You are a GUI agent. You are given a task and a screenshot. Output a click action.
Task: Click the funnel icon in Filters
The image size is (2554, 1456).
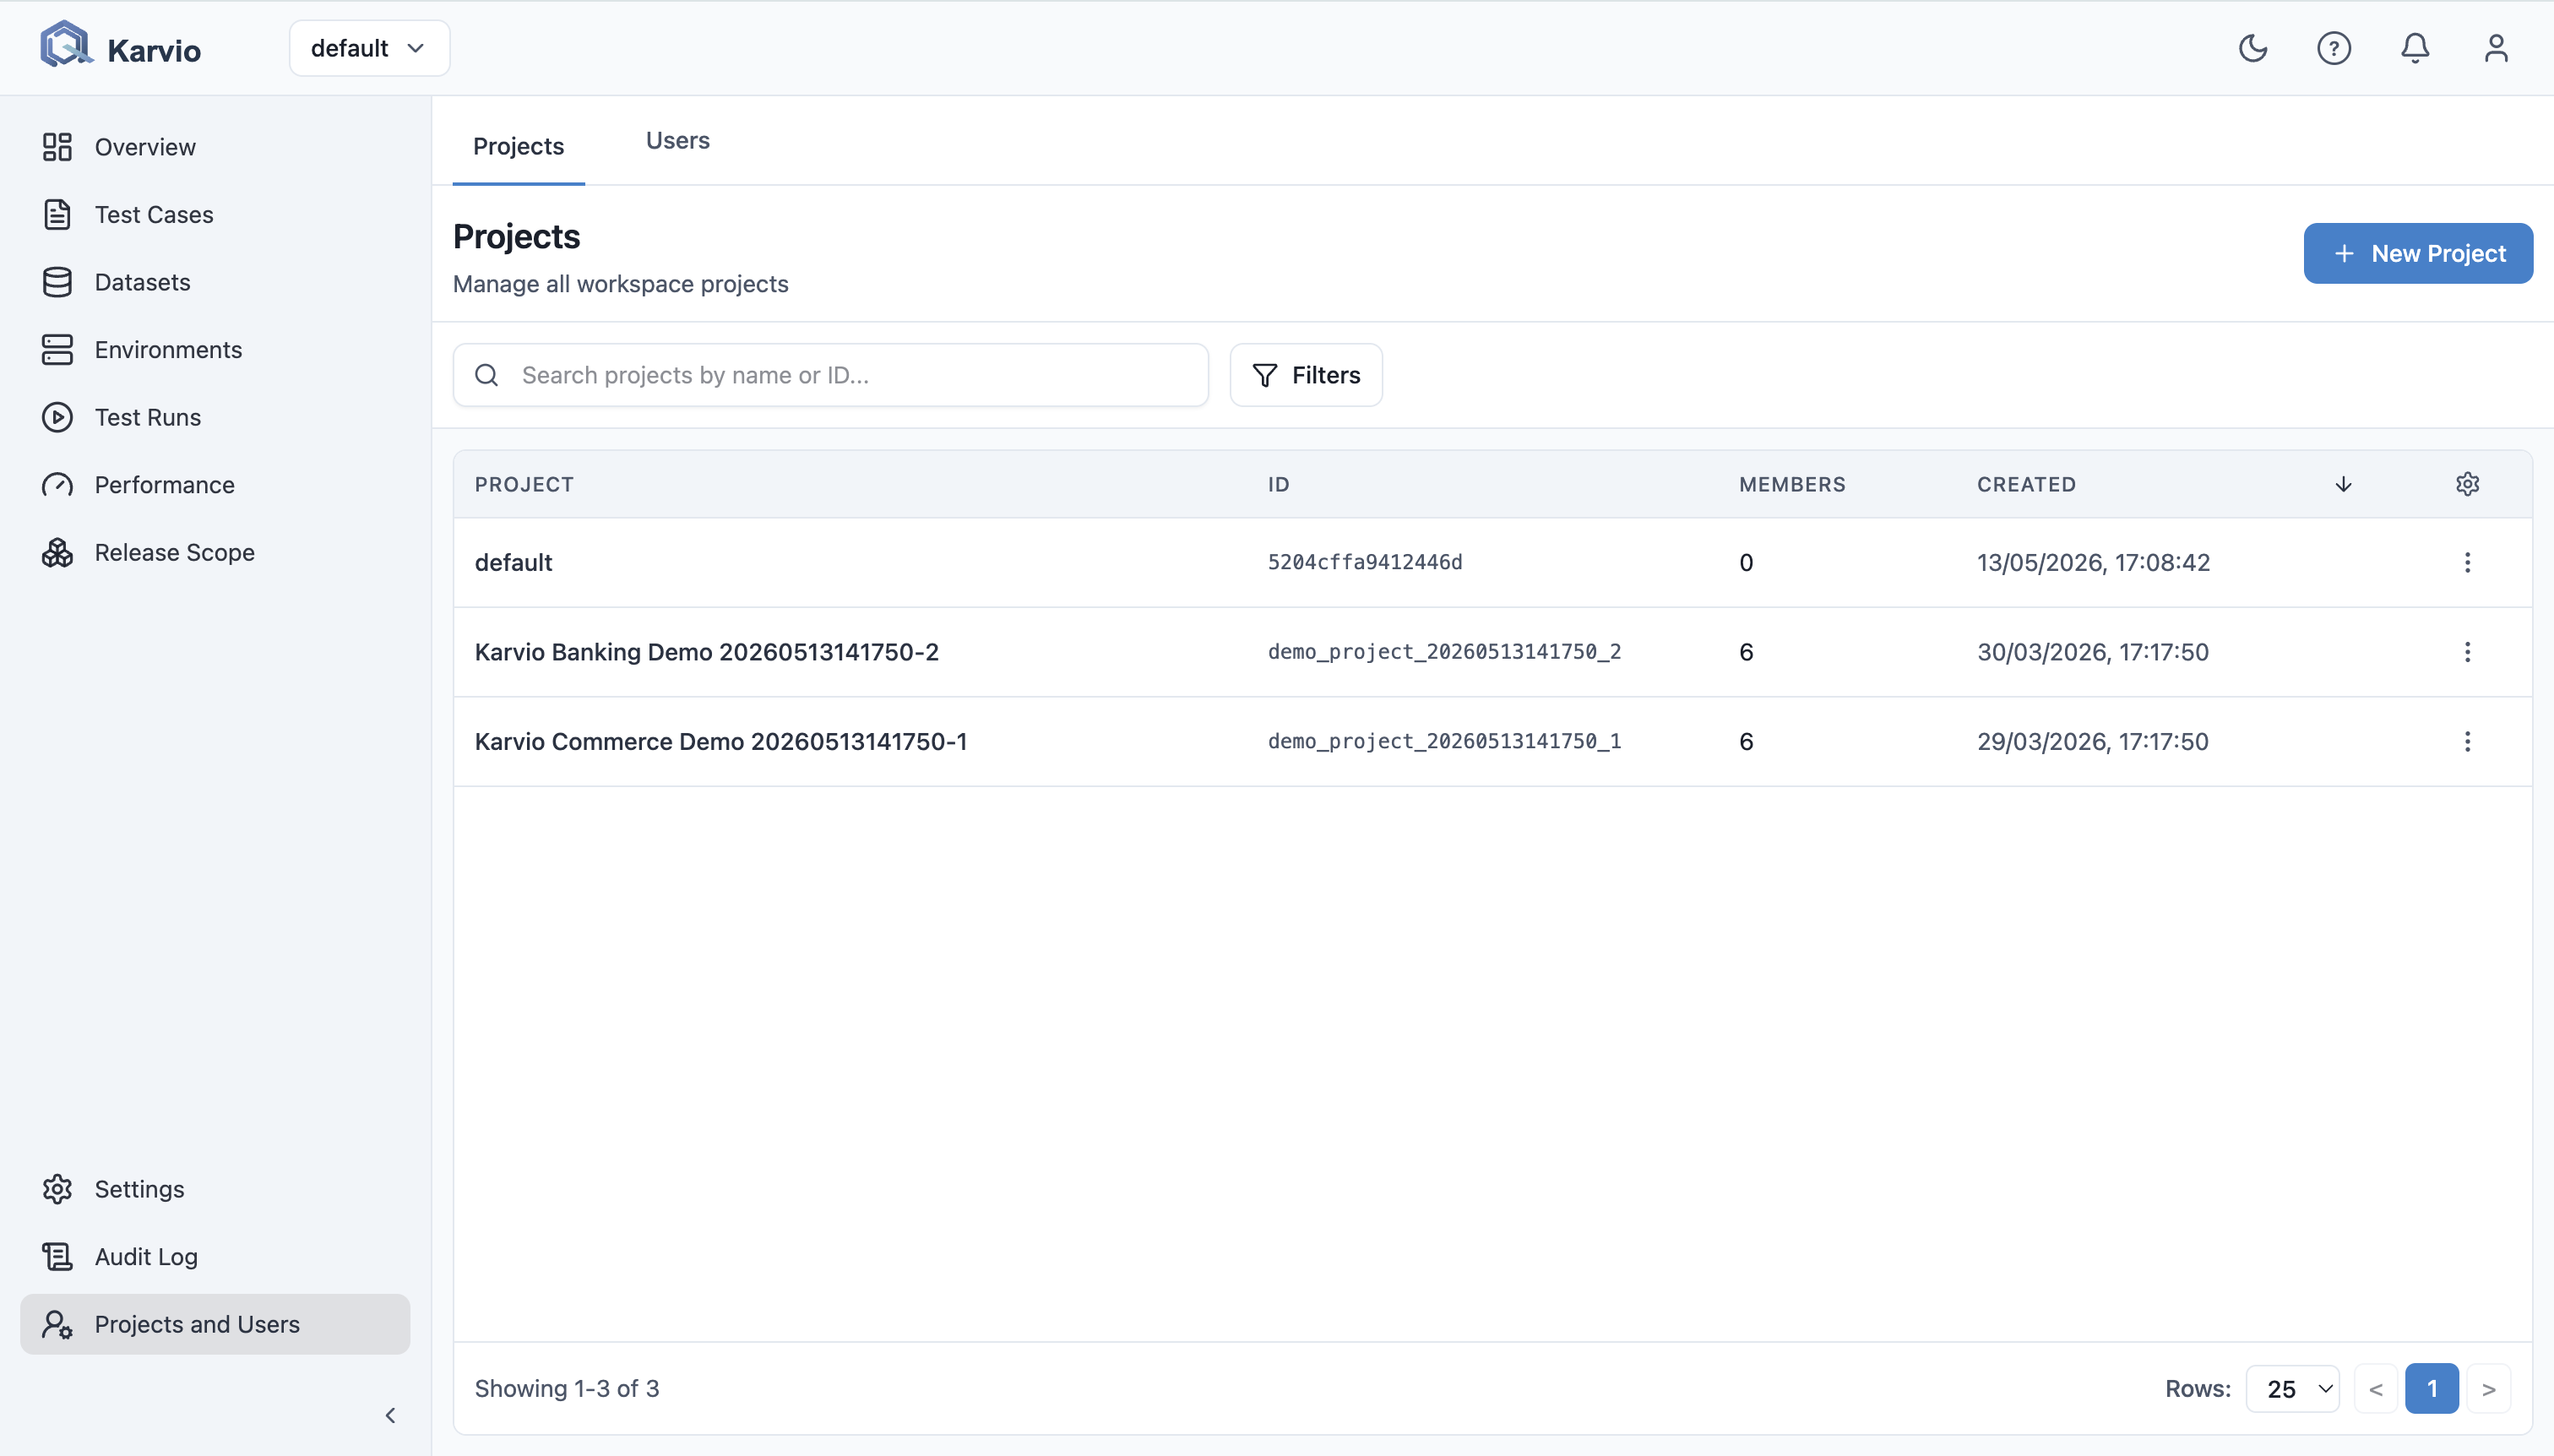[1264, 375]
